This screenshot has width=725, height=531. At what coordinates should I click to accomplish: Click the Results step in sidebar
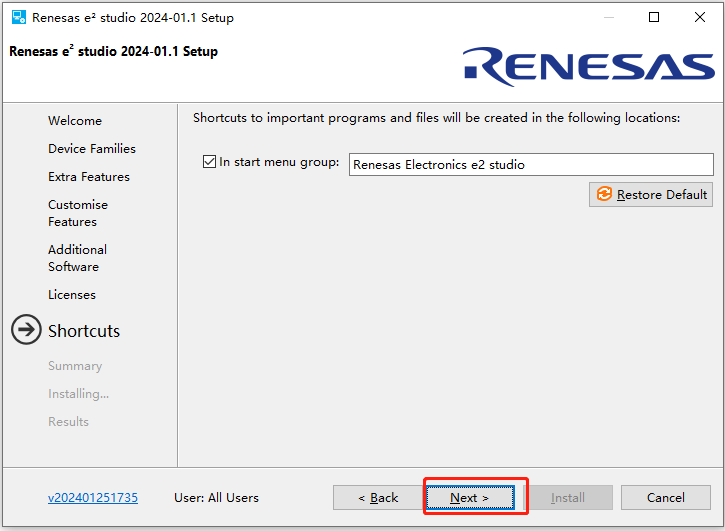(68, 422)
